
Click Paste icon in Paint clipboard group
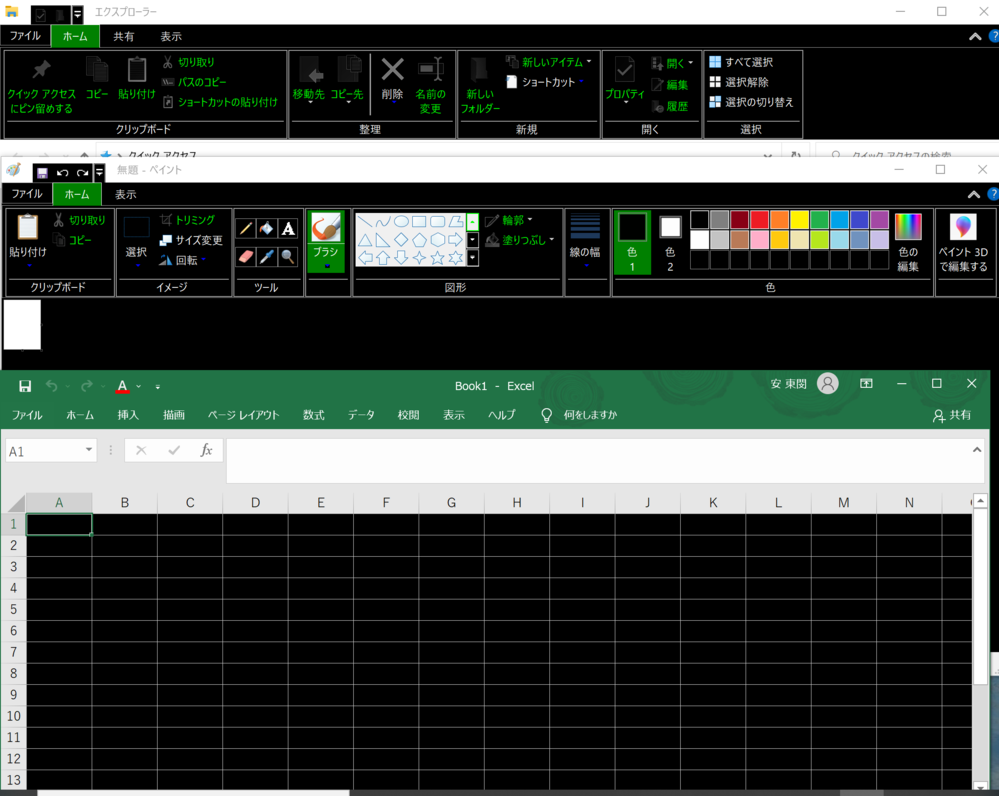(27, 228)
